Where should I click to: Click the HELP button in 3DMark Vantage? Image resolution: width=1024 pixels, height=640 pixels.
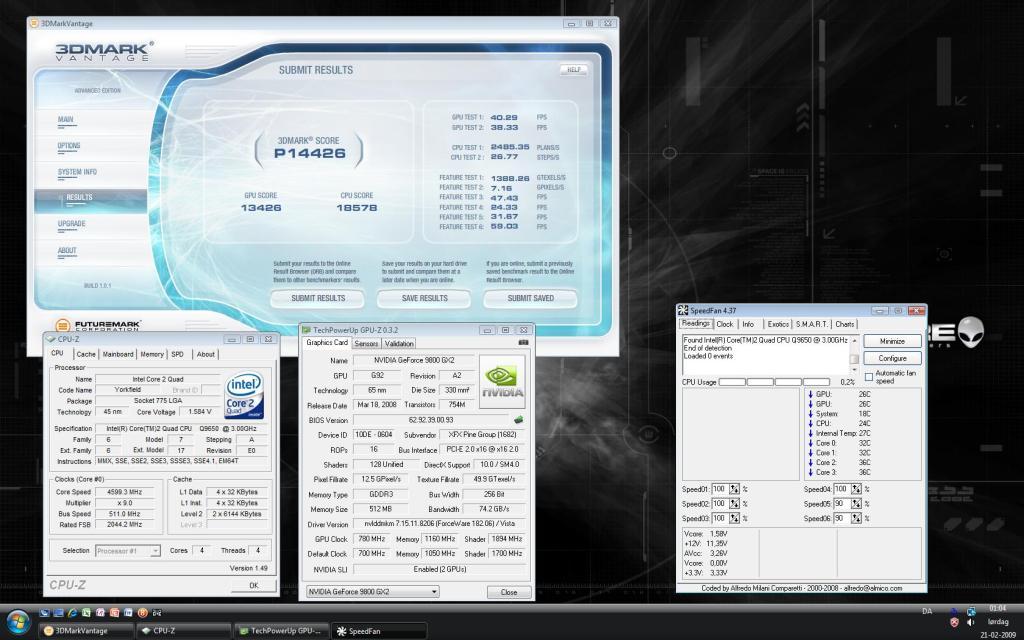pyautogui.click(x=574, y=69)
